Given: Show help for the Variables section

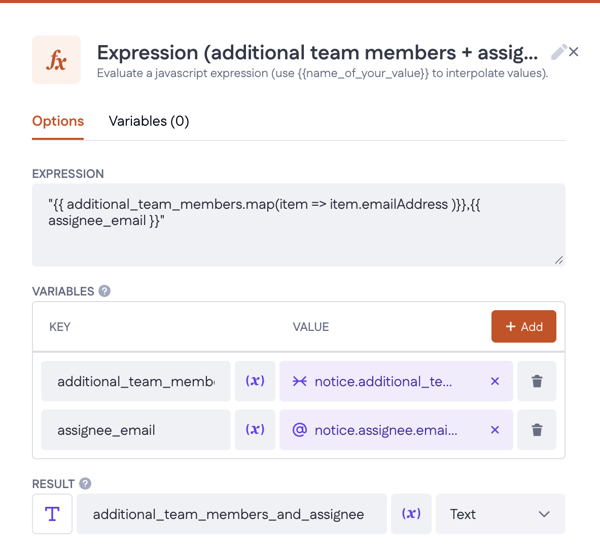Looking at the screenshot, I should coord(105,291).
